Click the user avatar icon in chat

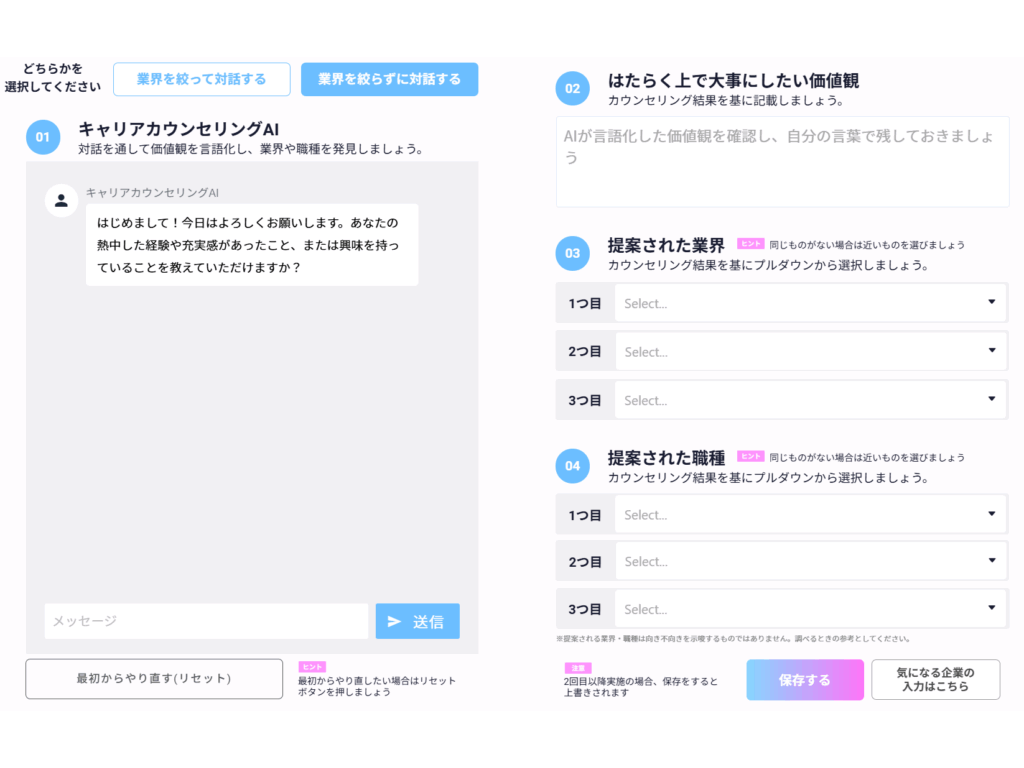pos(61,200)
